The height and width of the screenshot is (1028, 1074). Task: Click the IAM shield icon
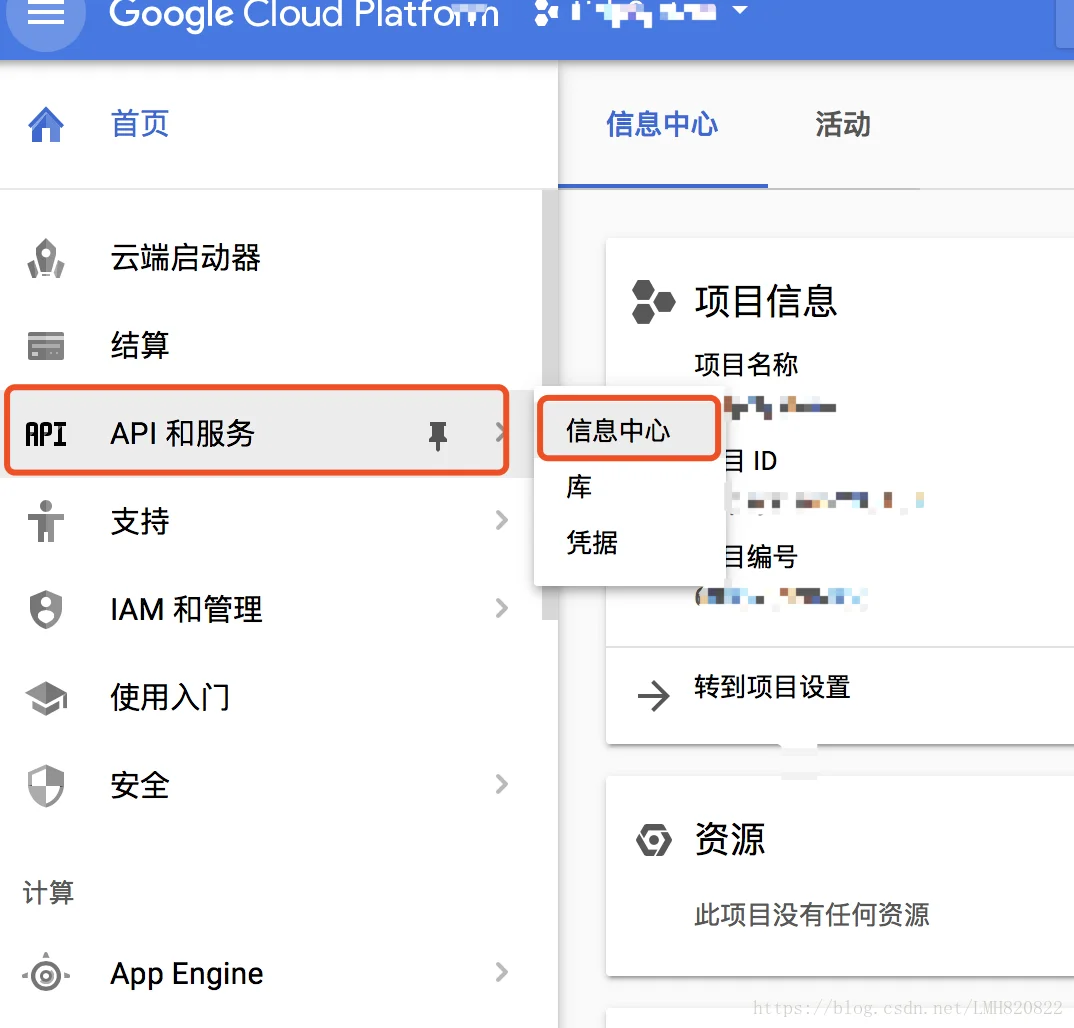(x=46, y=609)
